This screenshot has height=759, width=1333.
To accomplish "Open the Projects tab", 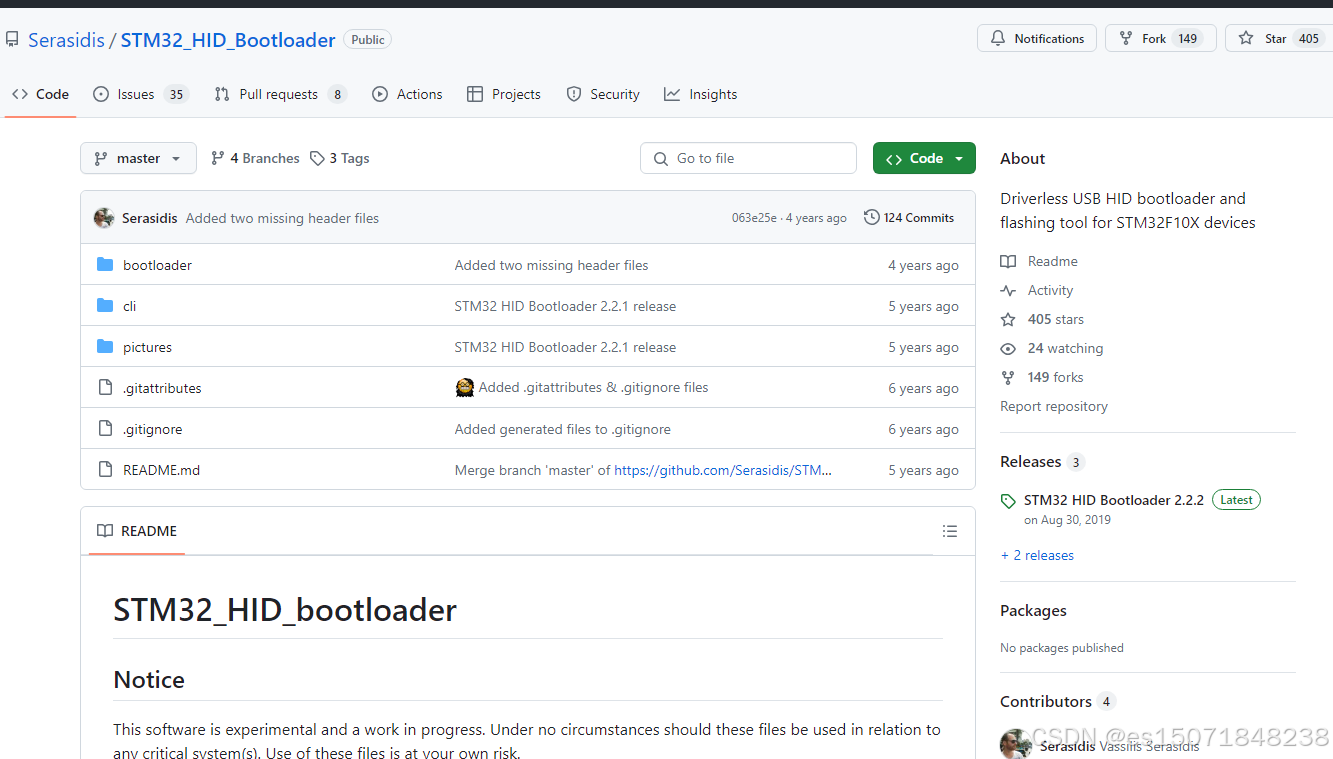I will (504, 94).
